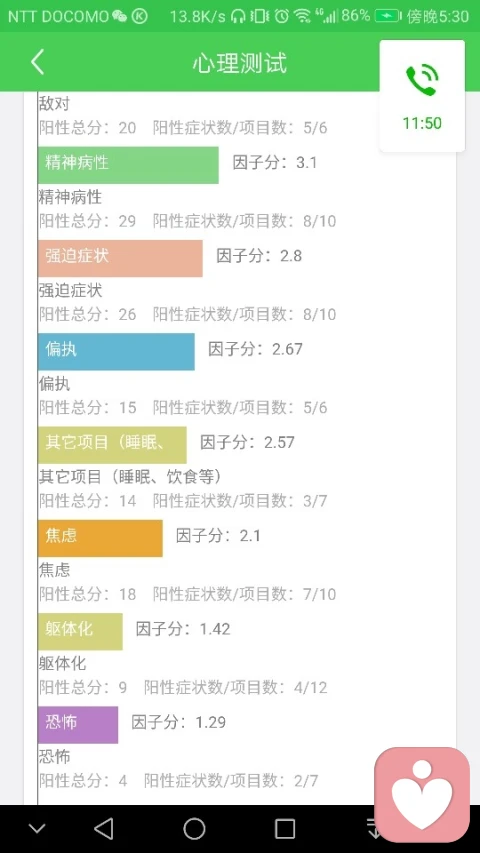This screenshot has width=480, height=853.
Task: Tap the back arrow in header
Action: (x=37, y=62)
